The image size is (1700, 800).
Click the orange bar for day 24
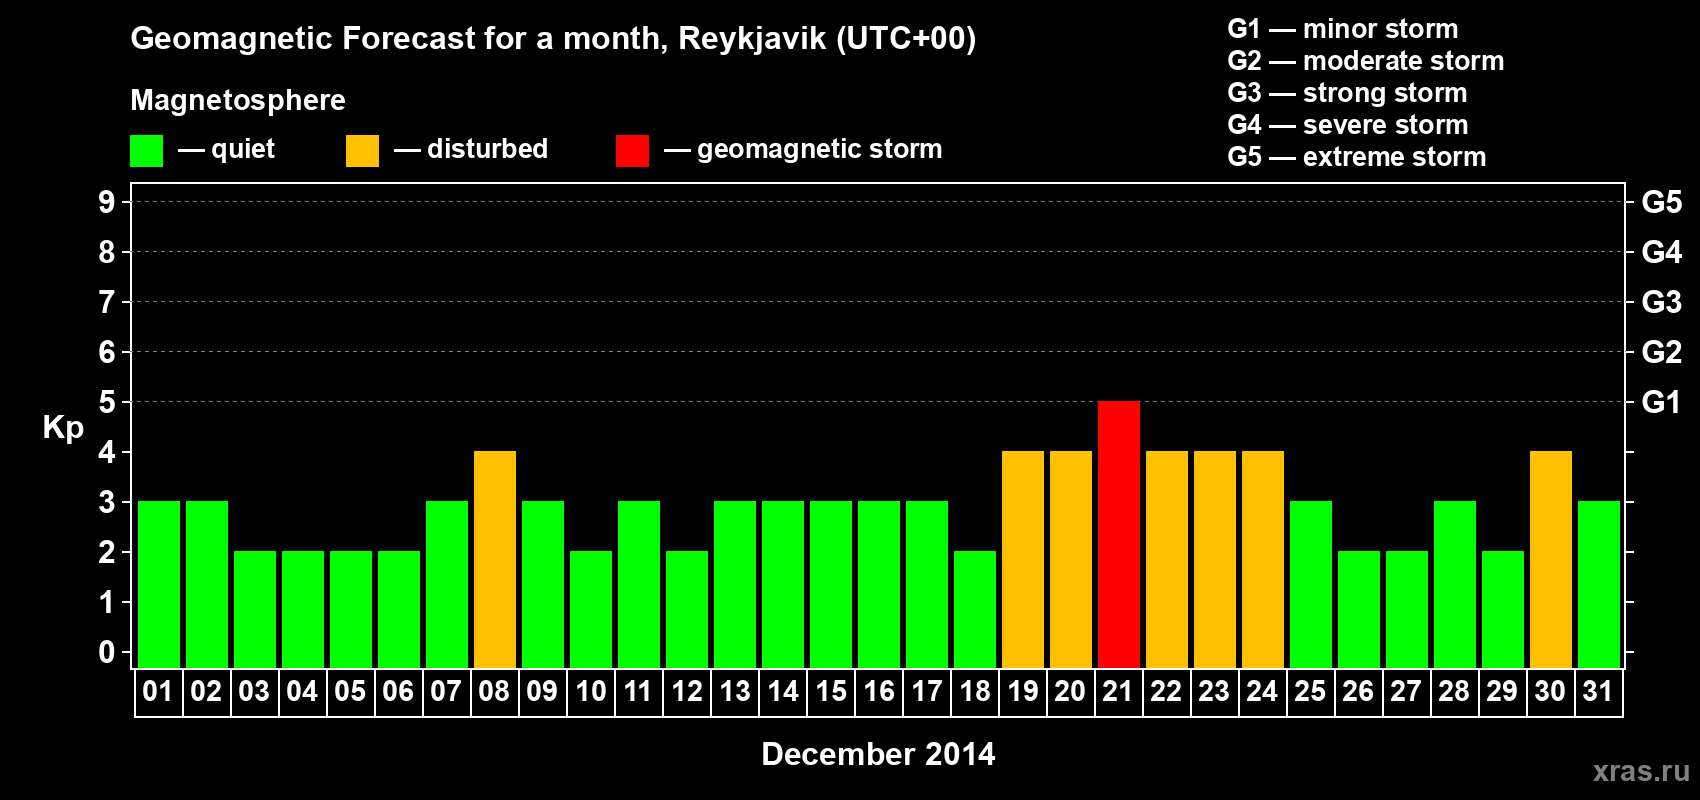tap(1262, 559)
